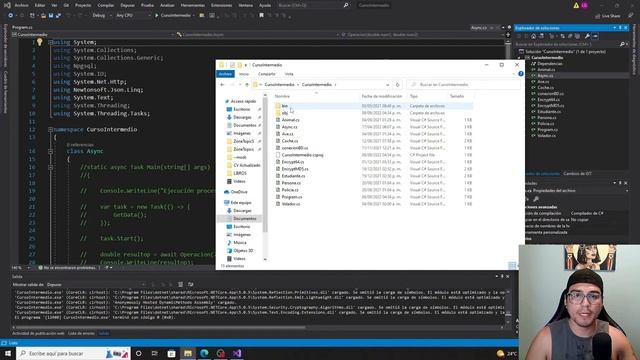Screen dimensions: 640x360
Task: Click the refresh icon in File Explorer address bar
Action: coord(398,84)
